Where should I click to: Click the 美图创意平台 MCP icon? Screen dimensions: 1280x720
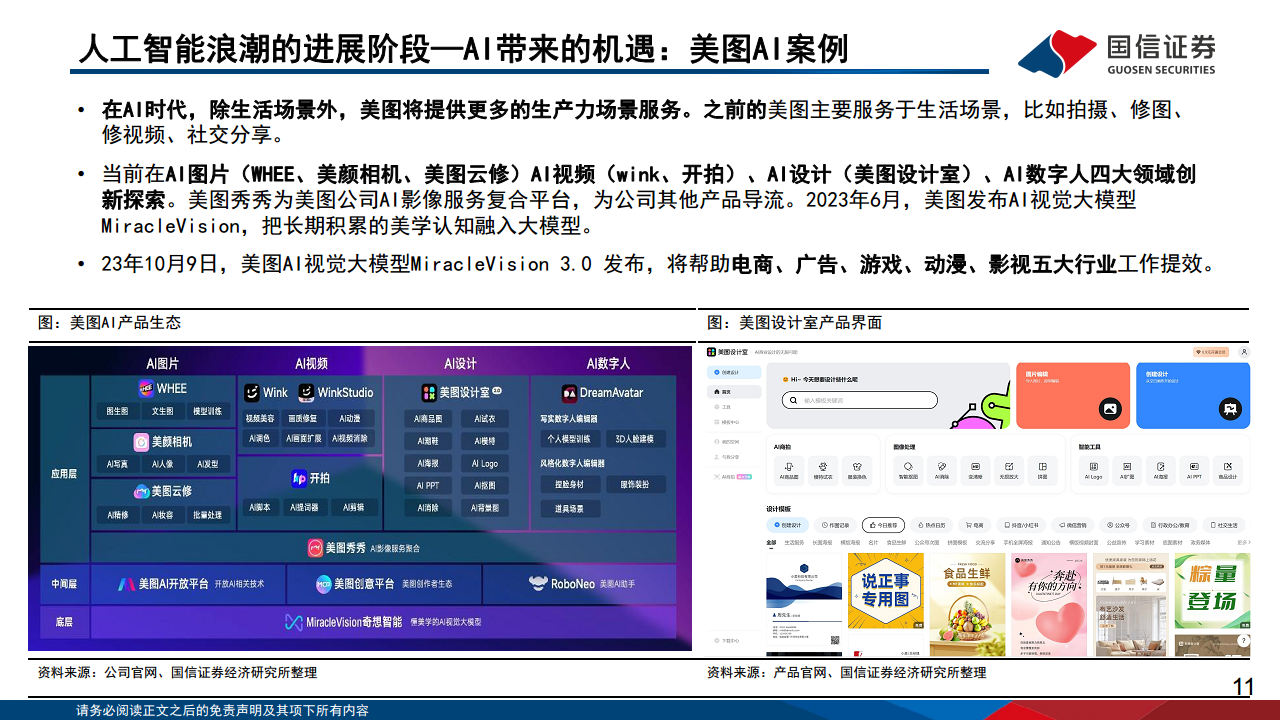323,584
